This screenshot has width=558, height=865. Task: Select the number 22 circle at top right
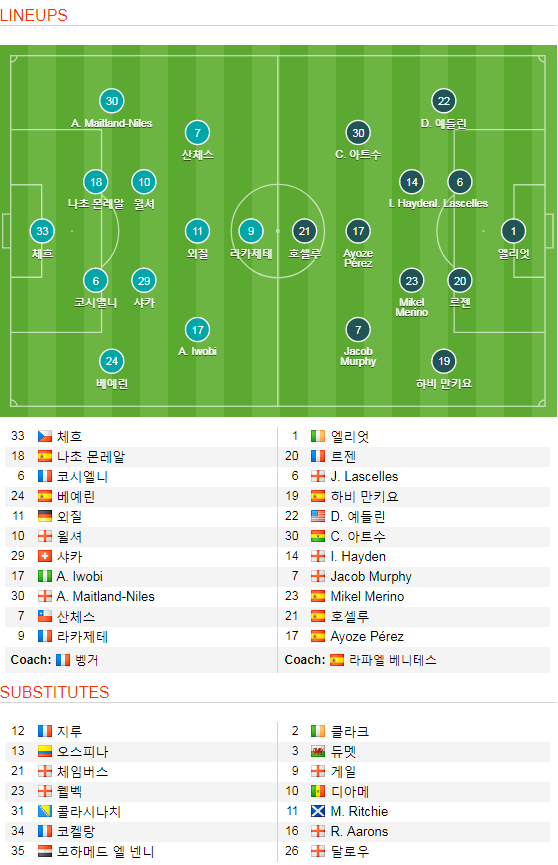444,101
